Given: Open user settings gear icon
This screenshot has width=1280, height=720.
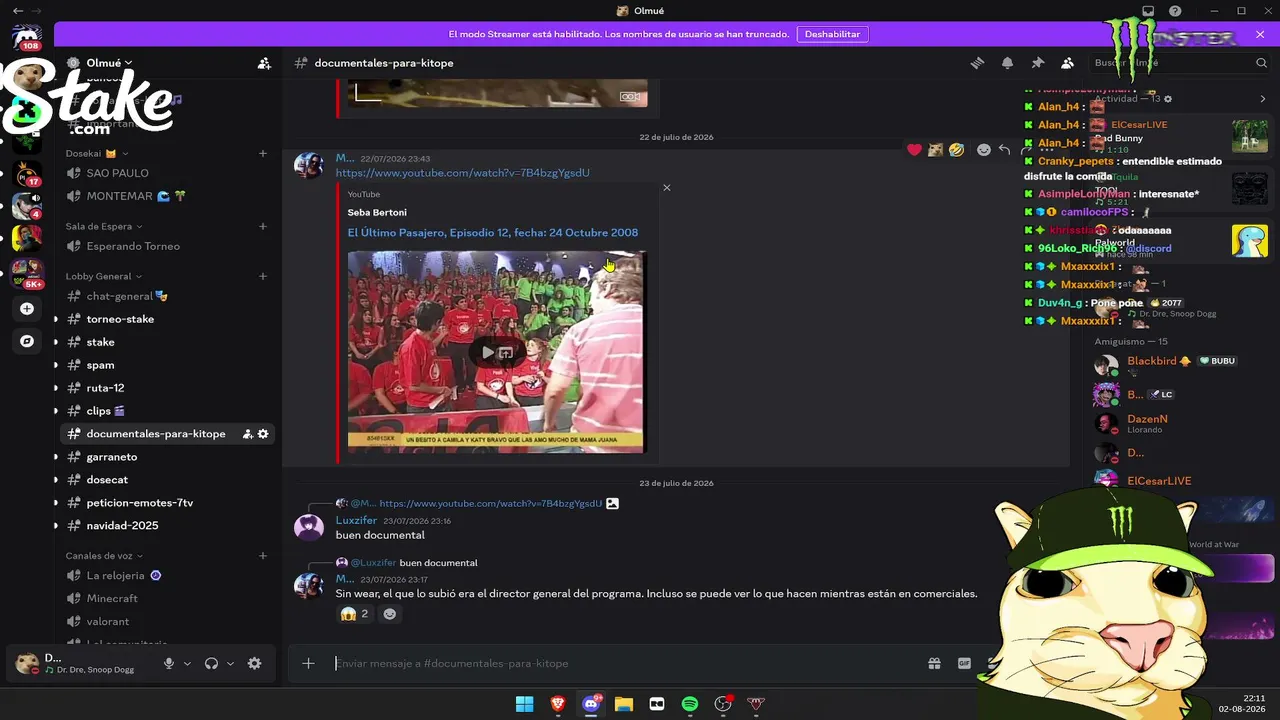Looking at the screenshot, I should (254, 663).
